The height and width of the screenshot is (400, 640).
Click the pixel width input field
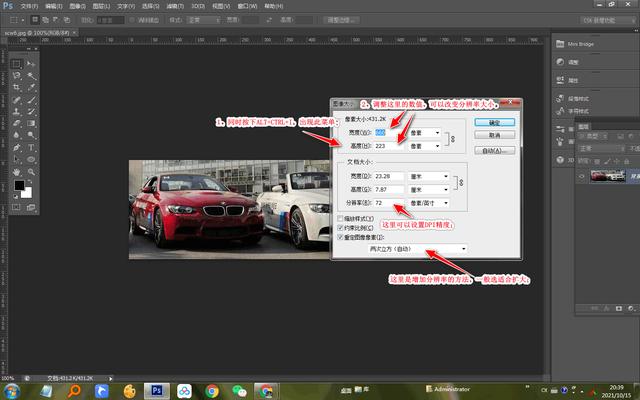[x=389, y=133]
